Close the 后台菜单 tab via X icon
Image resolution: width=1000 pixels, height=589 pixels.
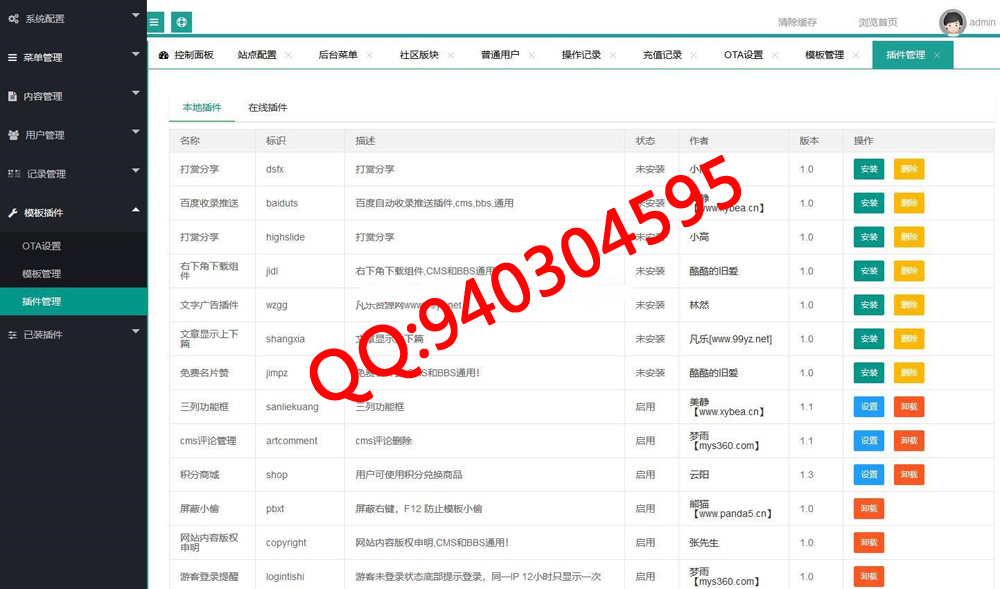[369, 55]
